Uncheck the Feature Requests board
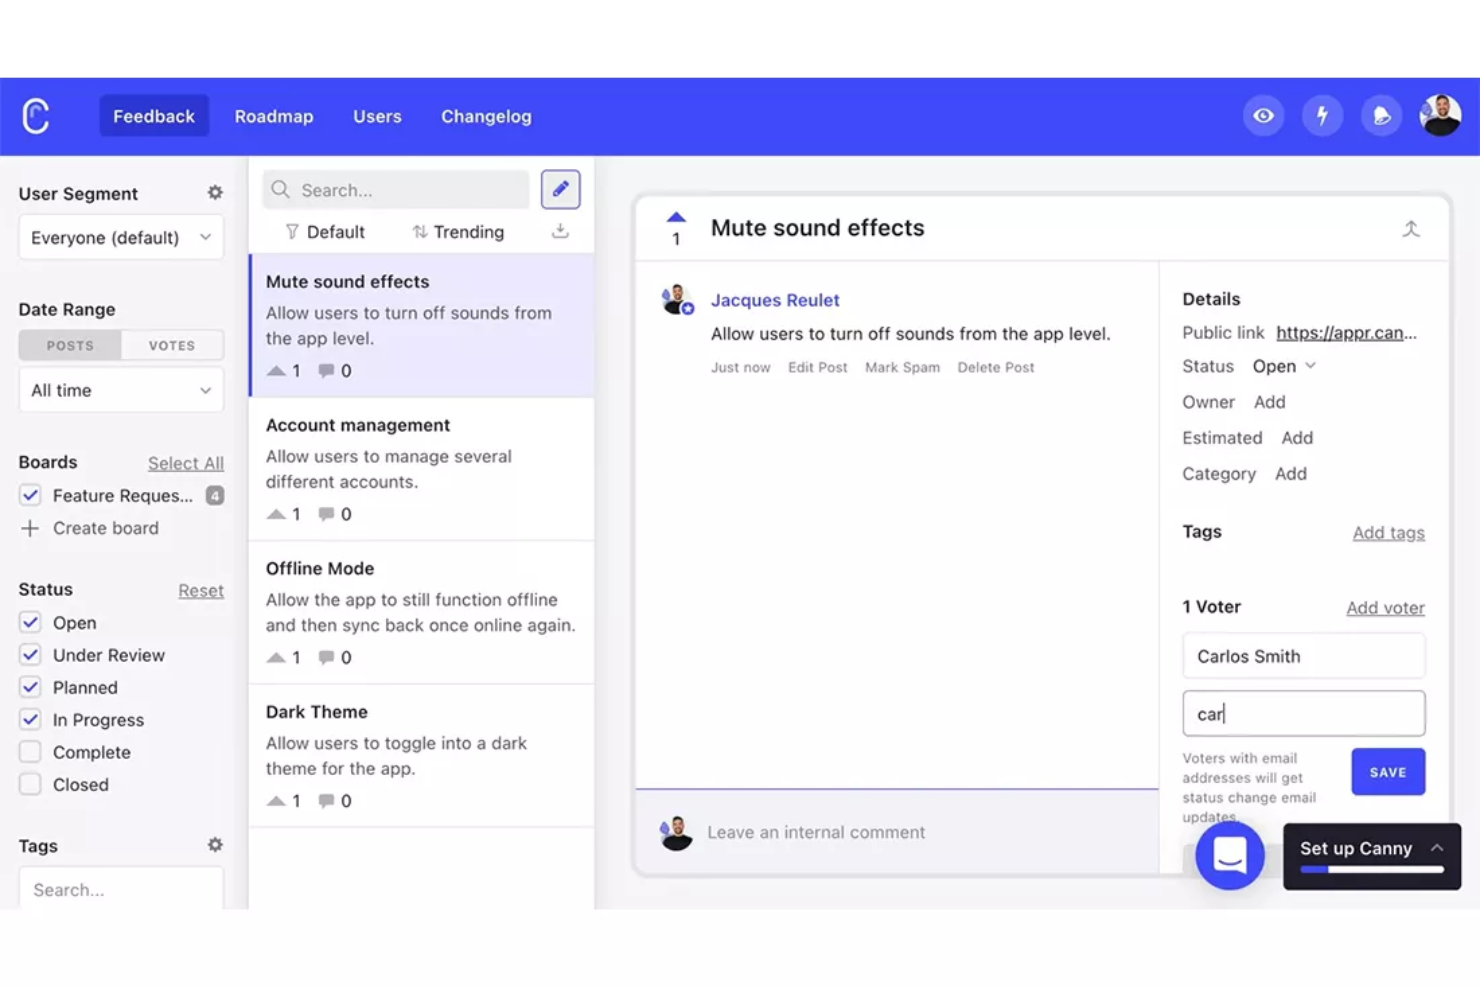The height and width of the screenshot is (987, 1480). (x=29, y=495)
